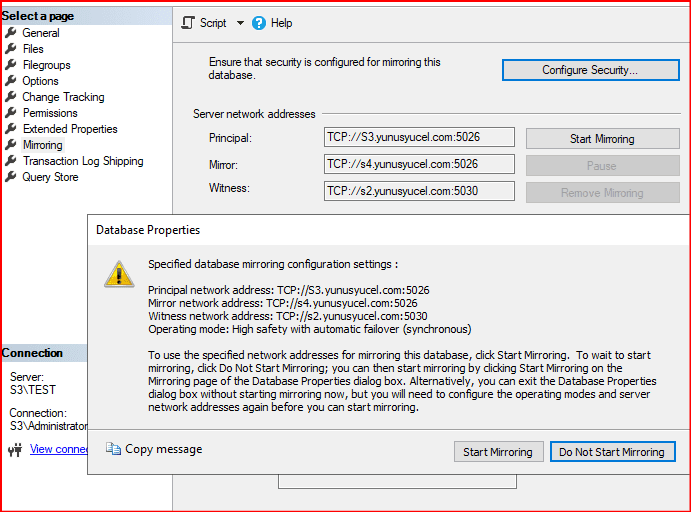
Task: Open the Script dropdown arrow
Action: coord(240,23)
